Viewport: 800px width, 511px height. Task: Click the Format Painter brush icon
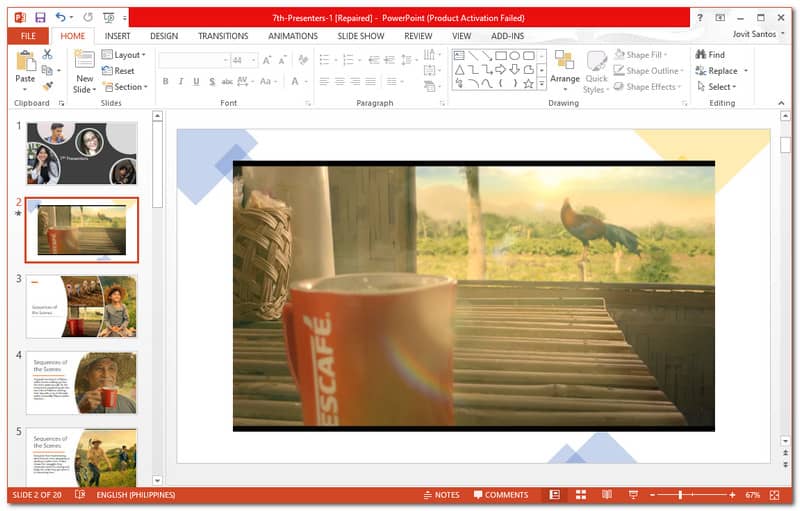[x=47, y=86]
